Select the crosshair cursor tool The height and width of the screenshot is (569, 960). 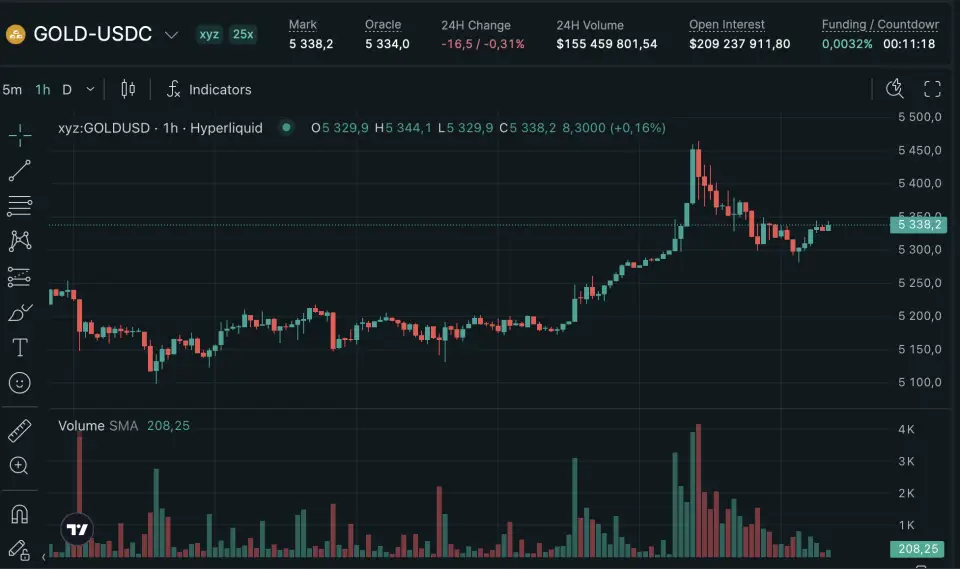[20, 135]
